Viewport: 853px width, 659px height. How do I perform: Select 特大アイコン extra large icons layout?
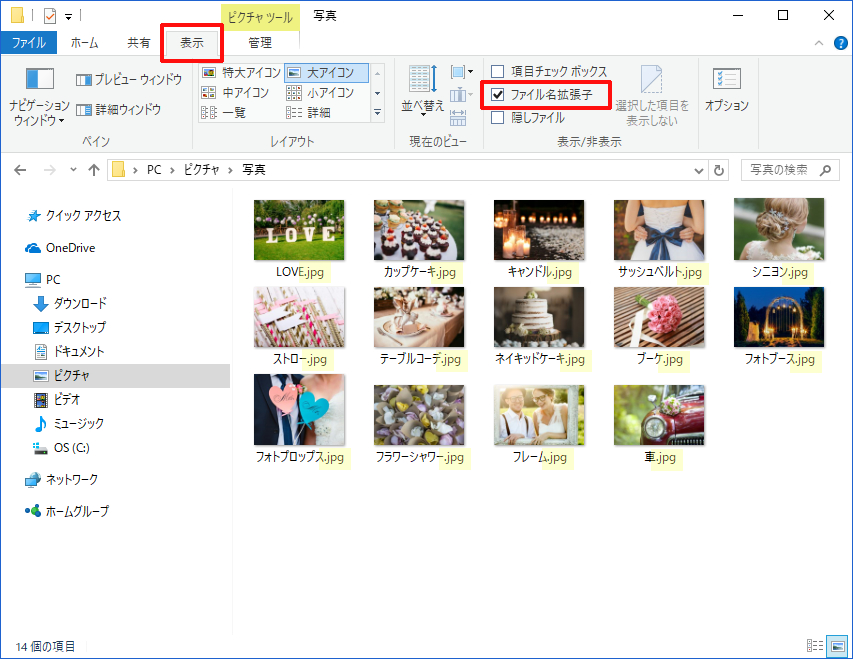(241, 72)
